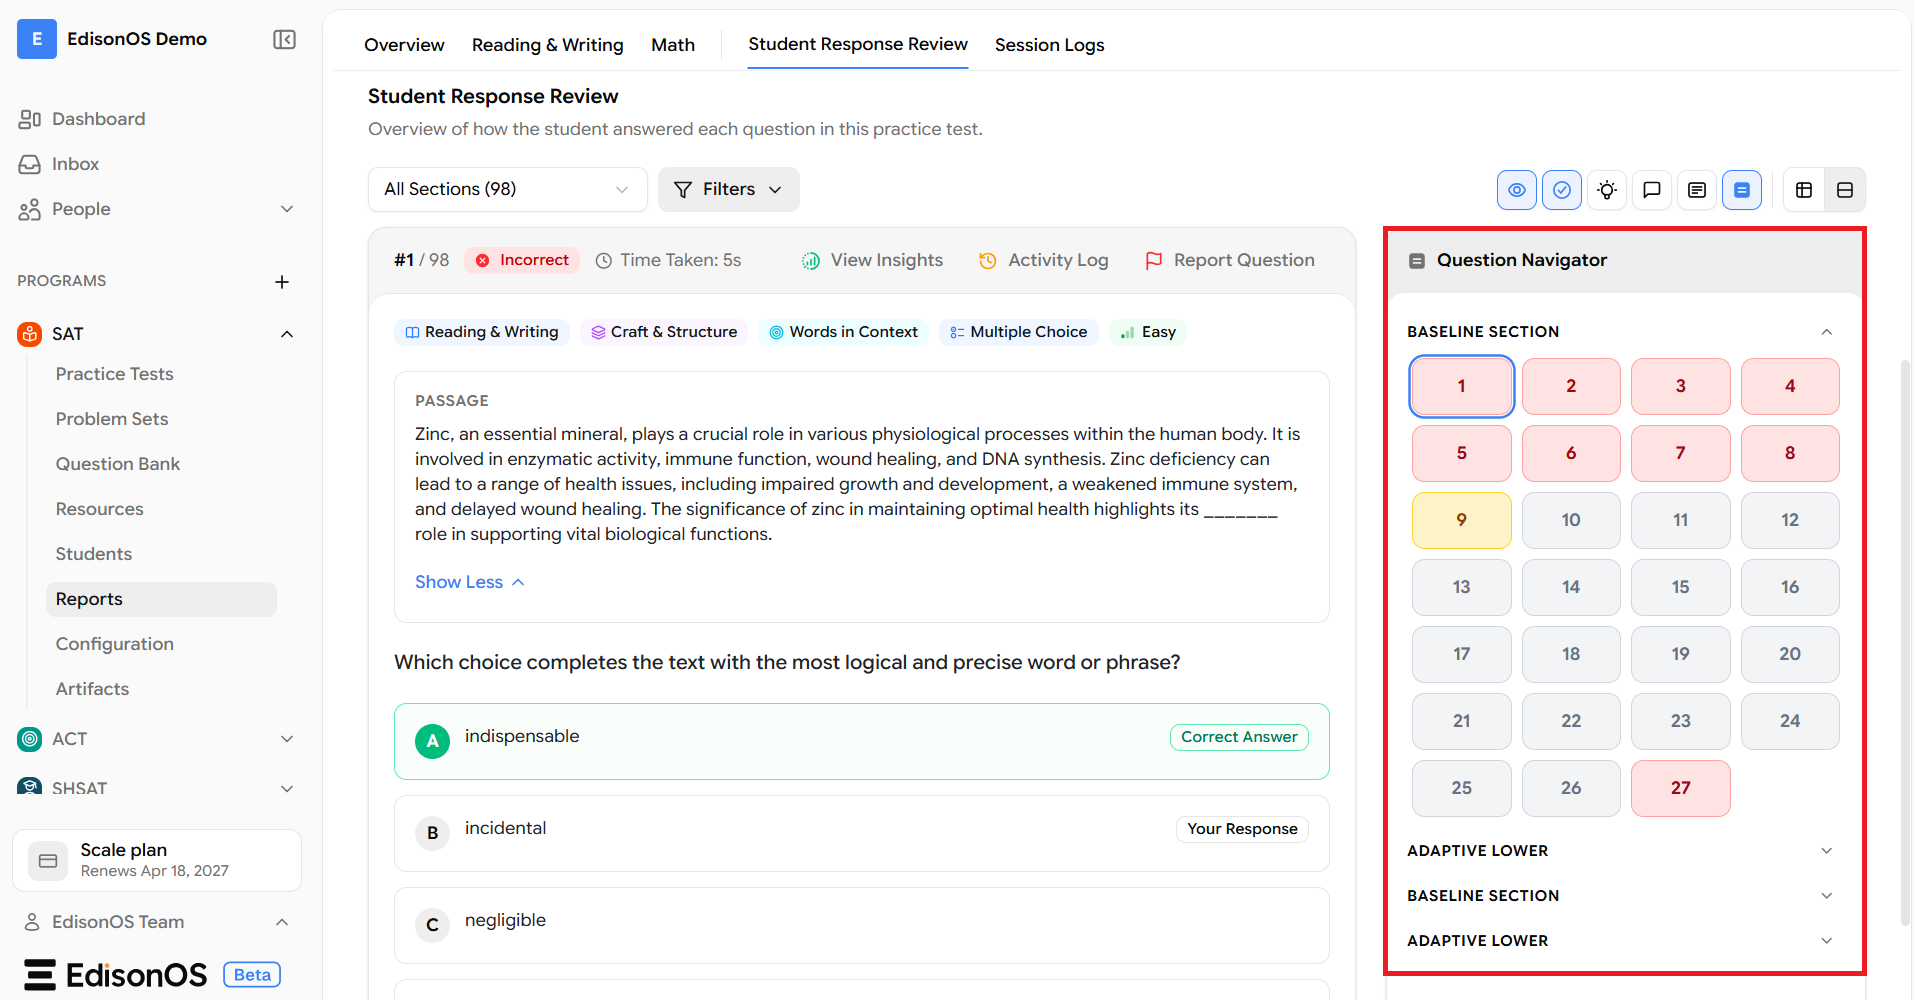Add a new program with plus icon
Image resolution: width=1915 pixels, height=1000 pixels.
click(x=282, y=282)
